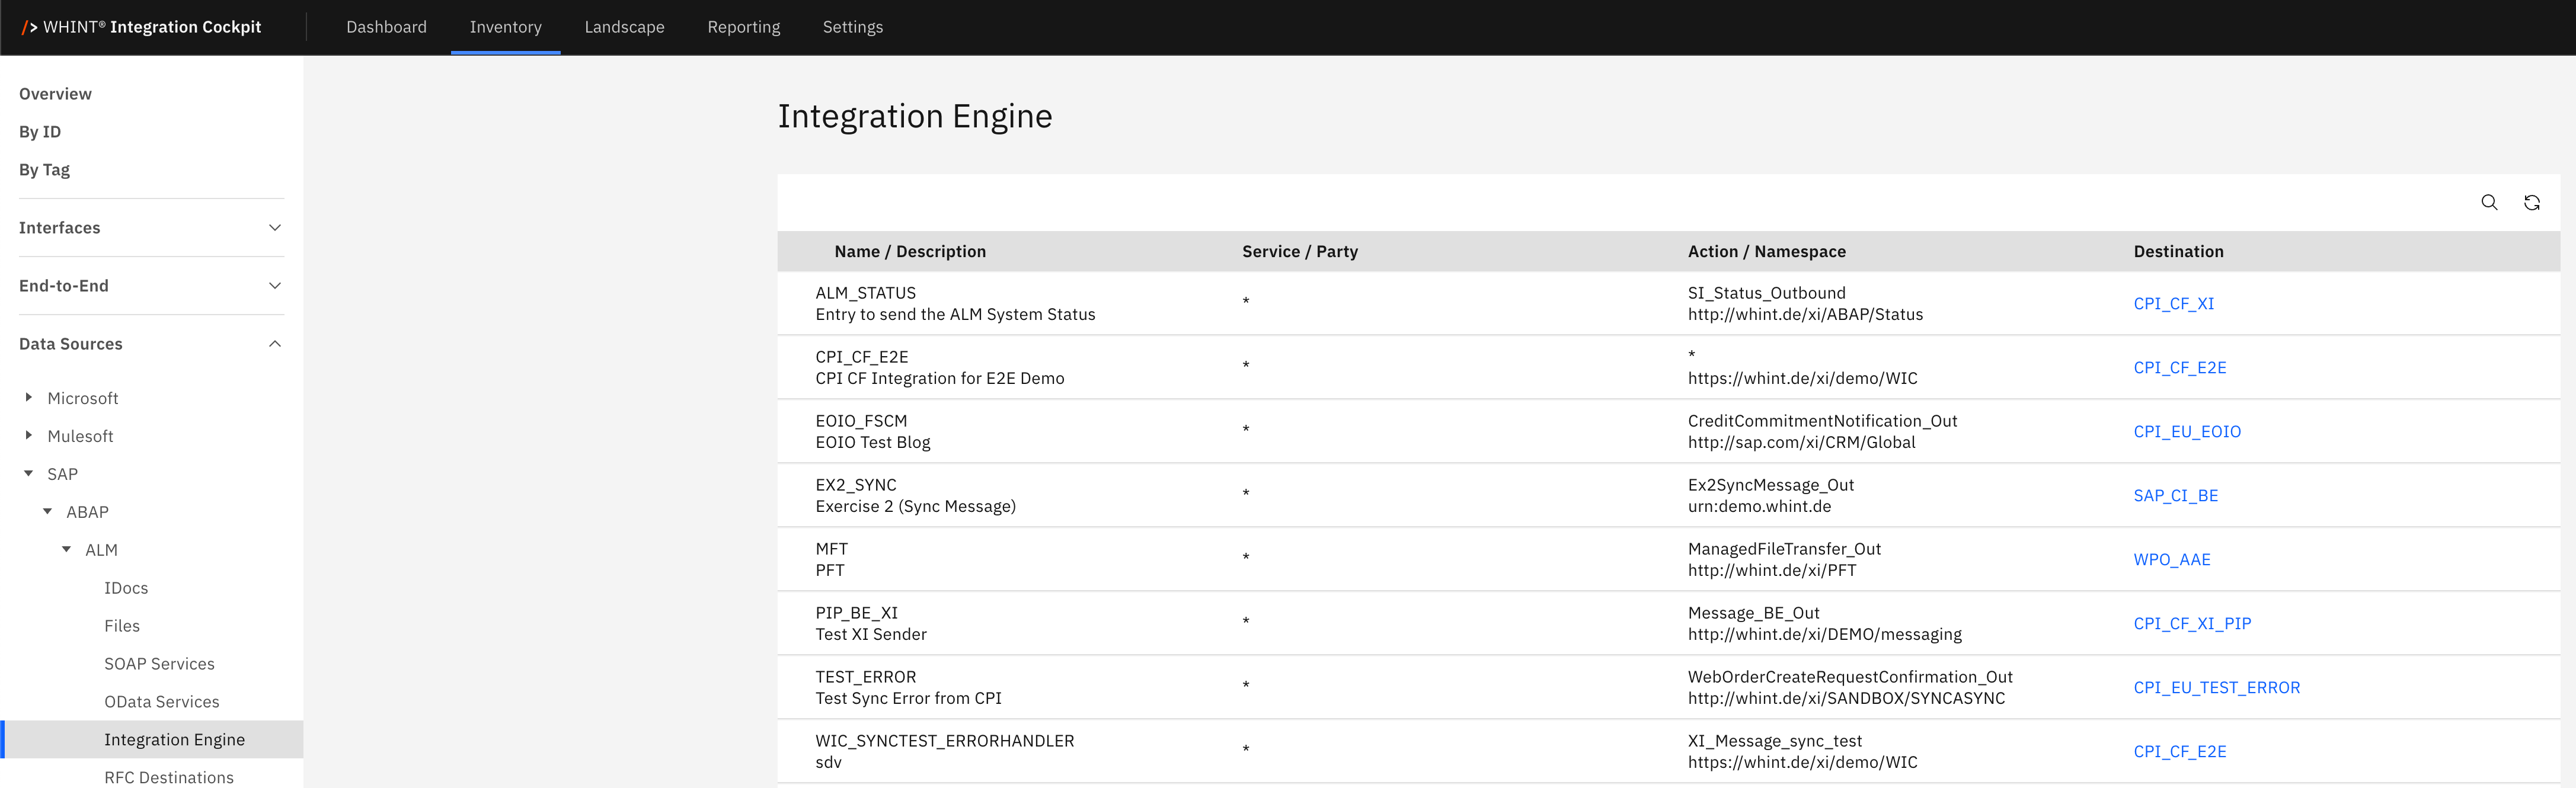
Task: Select the WIC_SYNCTEST_ERRORHANDLER row name
Action: click(x=944, y=741)
